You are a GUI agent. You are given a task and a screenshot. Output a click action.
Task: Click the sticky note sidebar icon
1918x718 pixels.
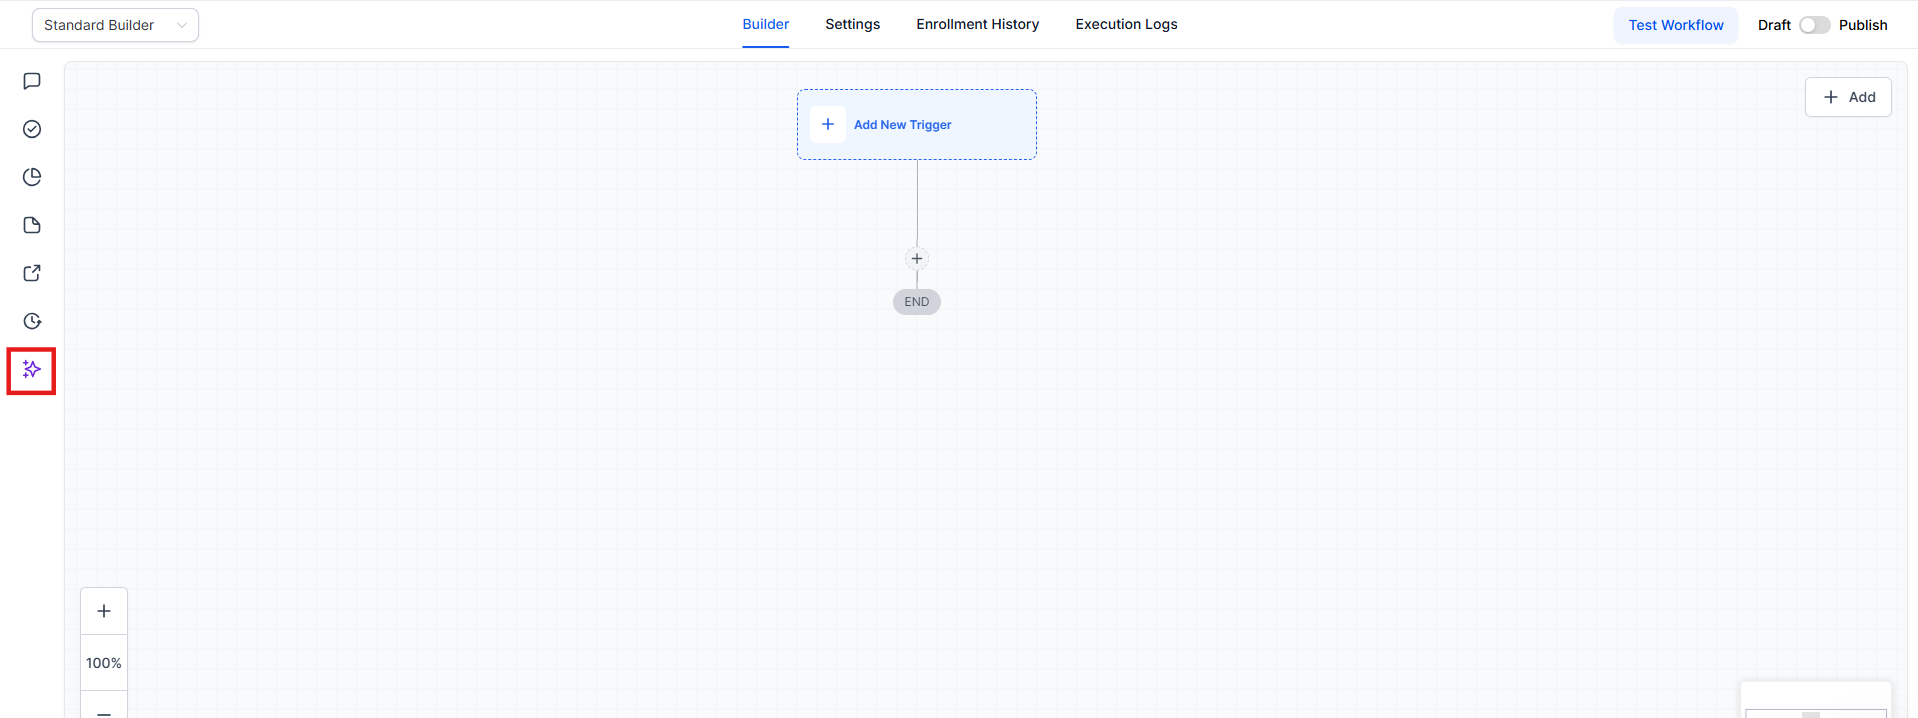pos(32,225)
